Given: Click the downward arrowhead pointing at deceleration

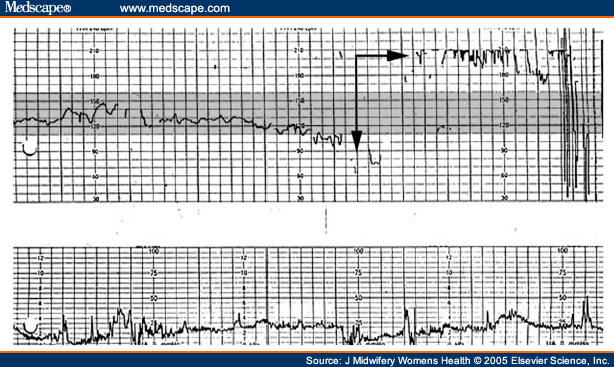Looking at the screenshot, I should (x=356, y=141).
